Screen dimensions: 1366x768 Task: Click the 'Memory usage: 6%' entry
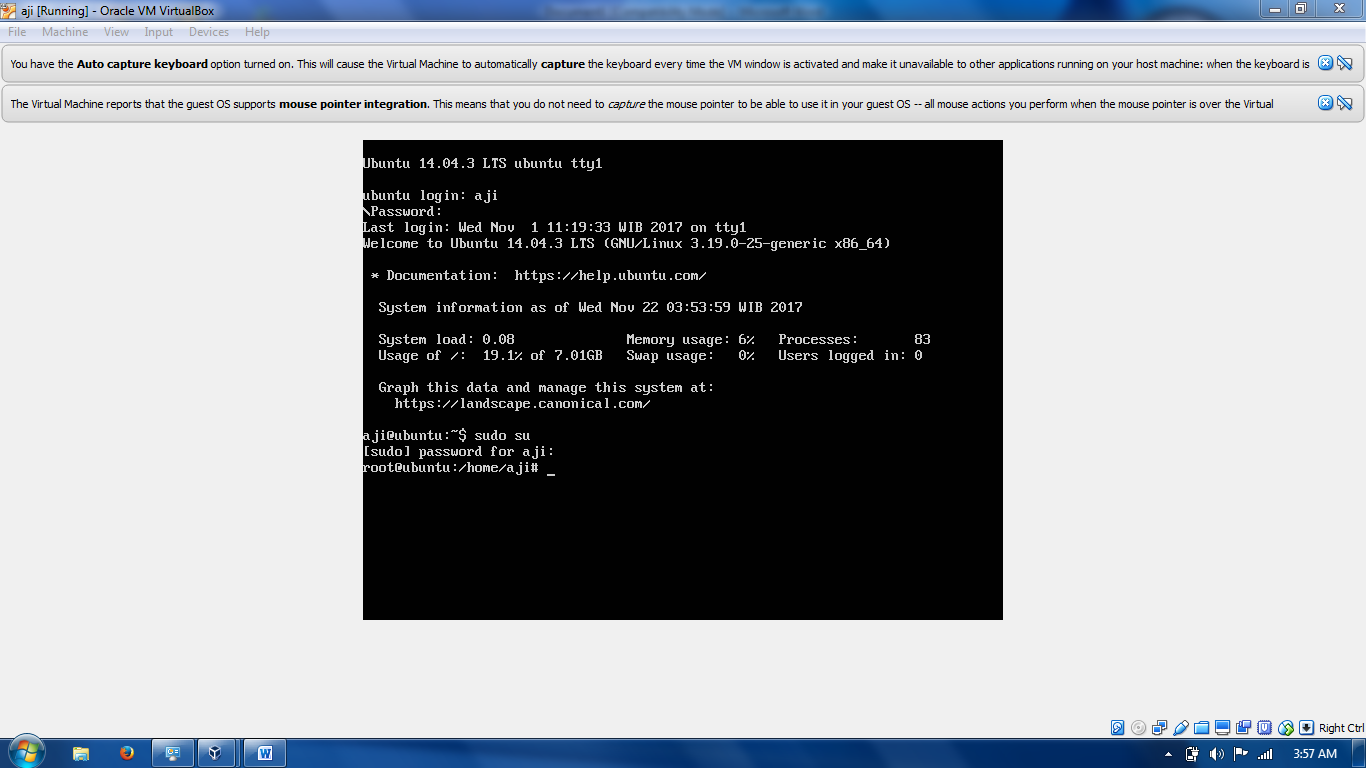[690, 339]
